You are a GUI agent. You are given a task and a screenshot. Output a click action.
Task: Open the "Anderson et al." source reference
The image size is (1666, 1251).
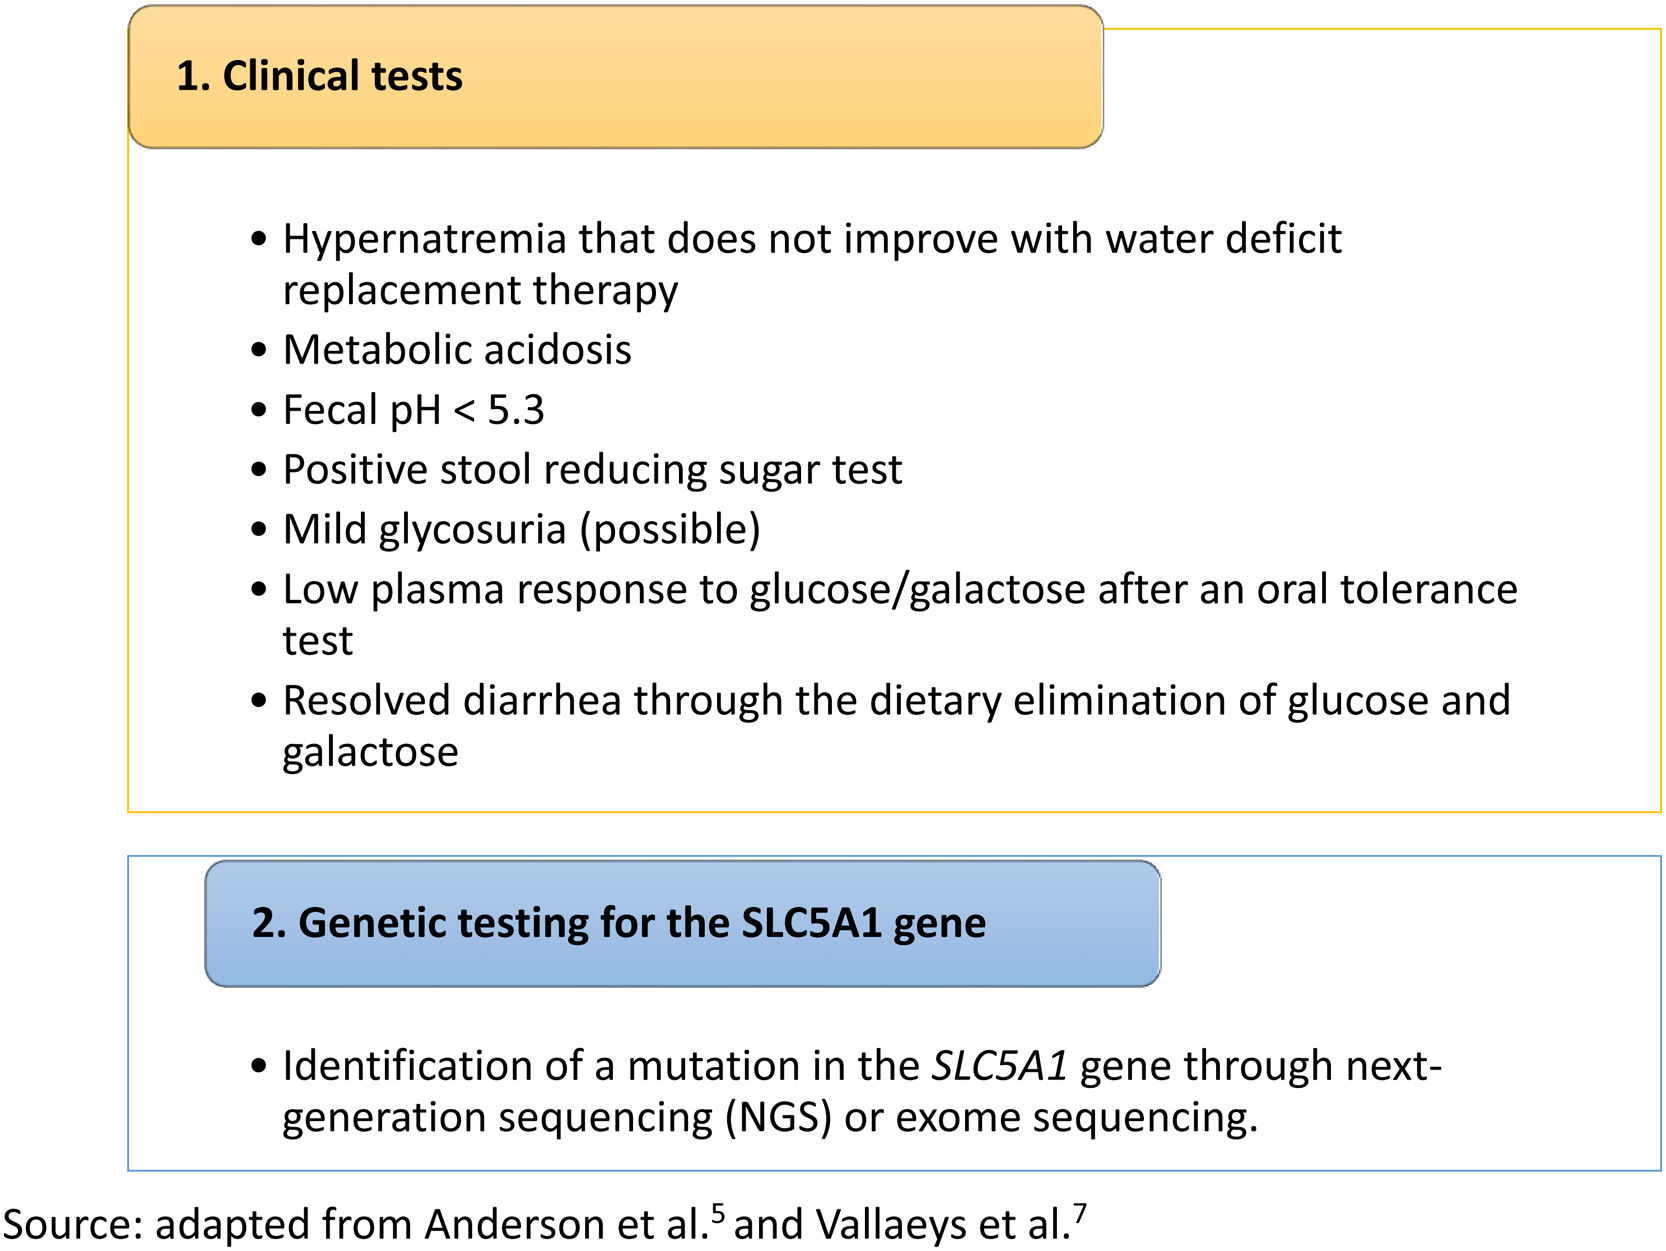(565, 1225)
